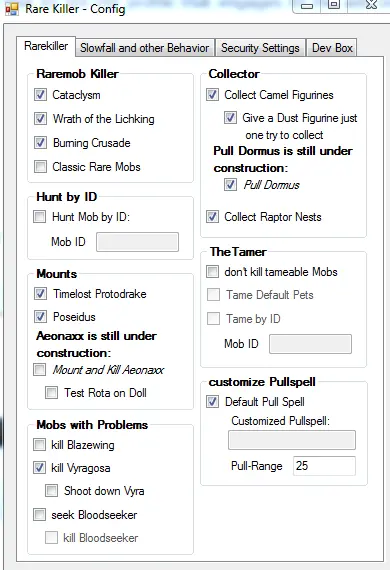Click the Rare Killer app icon in title bar

(x=12, y=9)
